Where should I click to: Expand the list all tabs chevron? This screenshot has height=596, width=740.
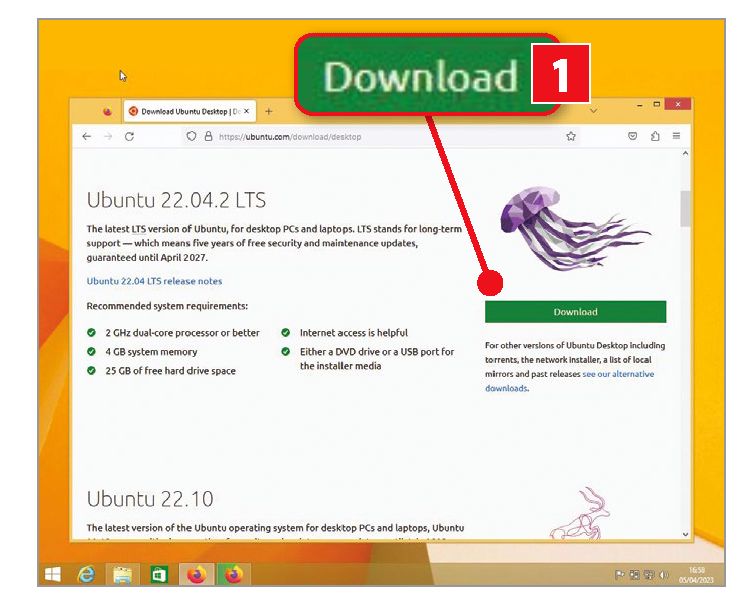coord(594,111)
